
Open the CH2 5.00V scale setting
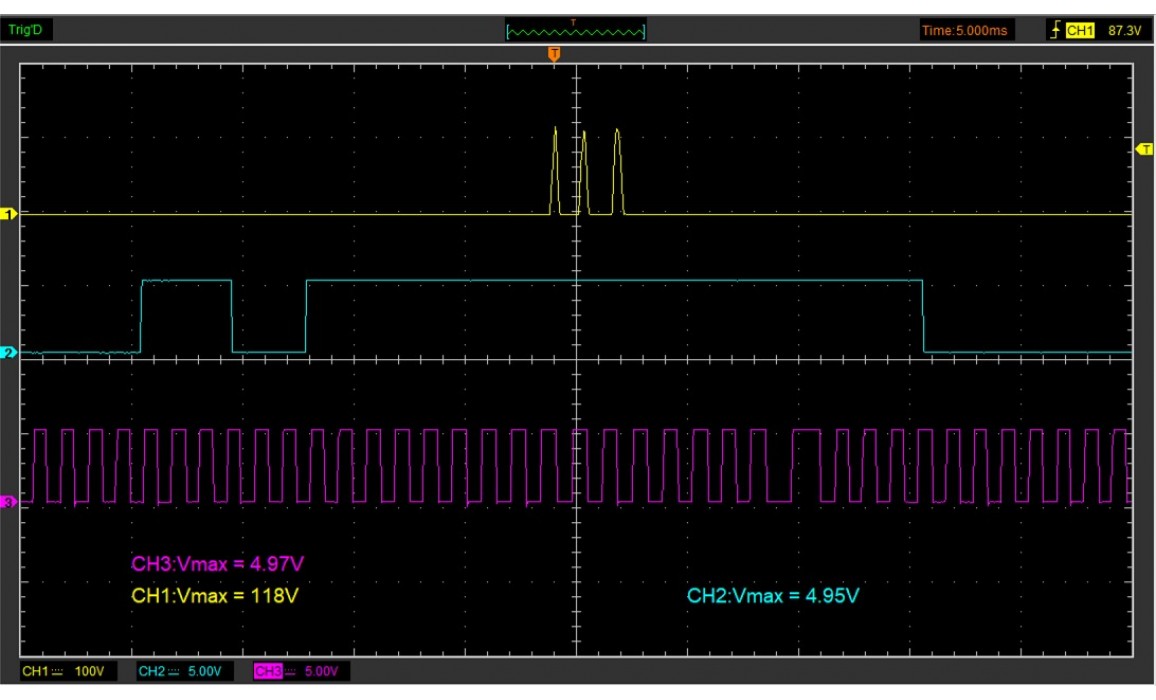point(206,671)
